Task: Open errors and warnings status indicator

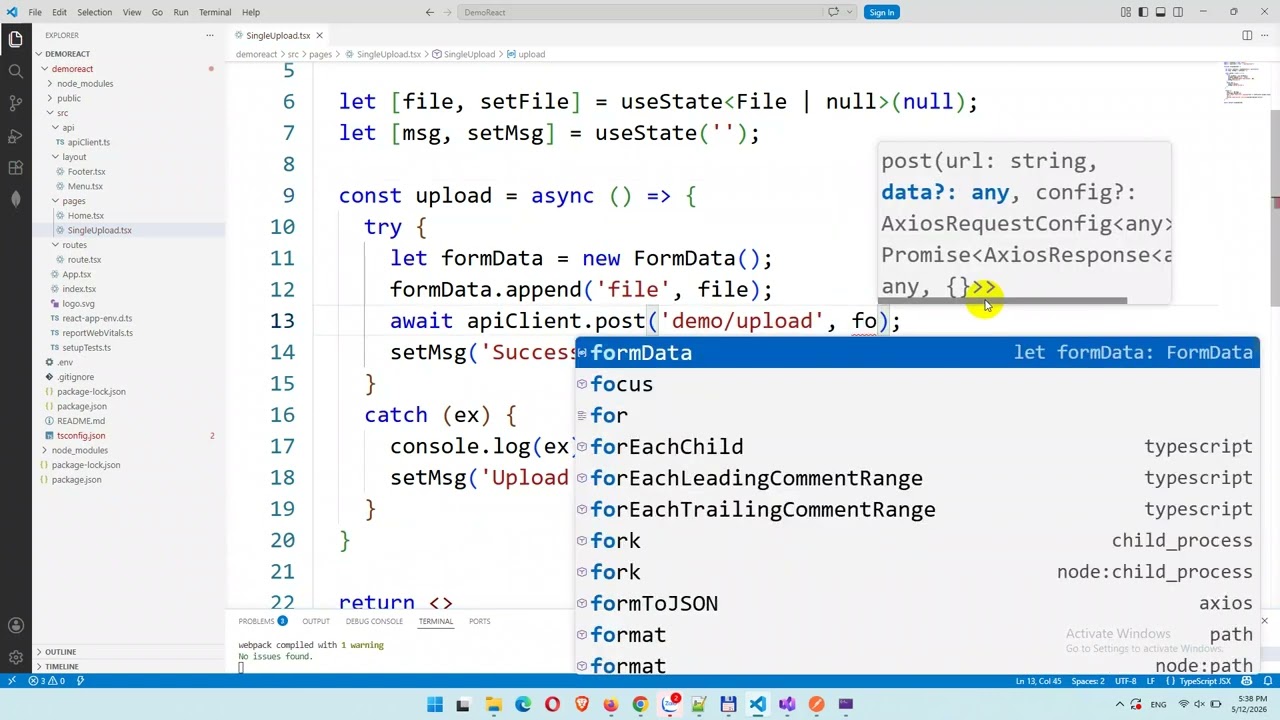Action: tap(46, 681)
